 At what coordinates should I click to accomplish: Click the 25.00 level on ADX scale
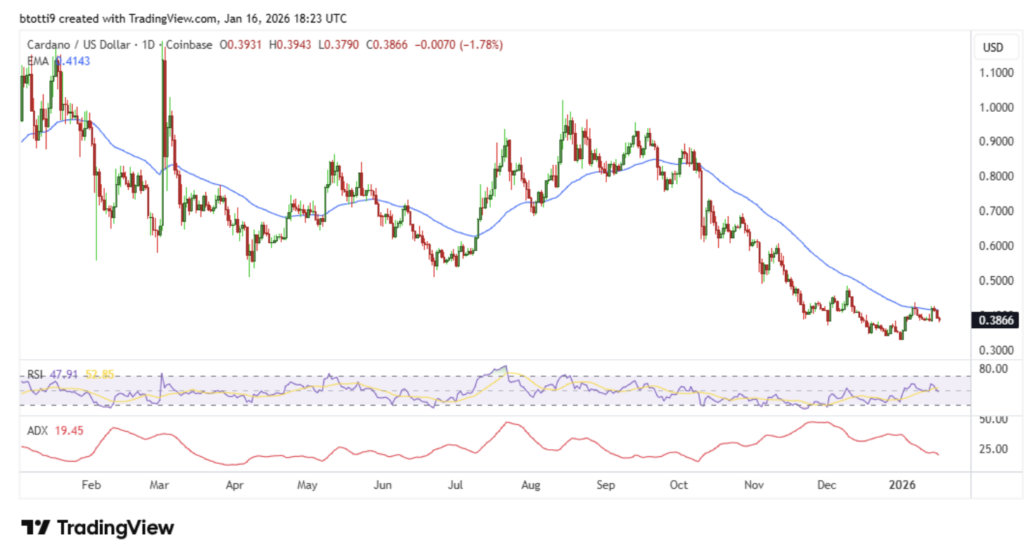tap(993, 449)
